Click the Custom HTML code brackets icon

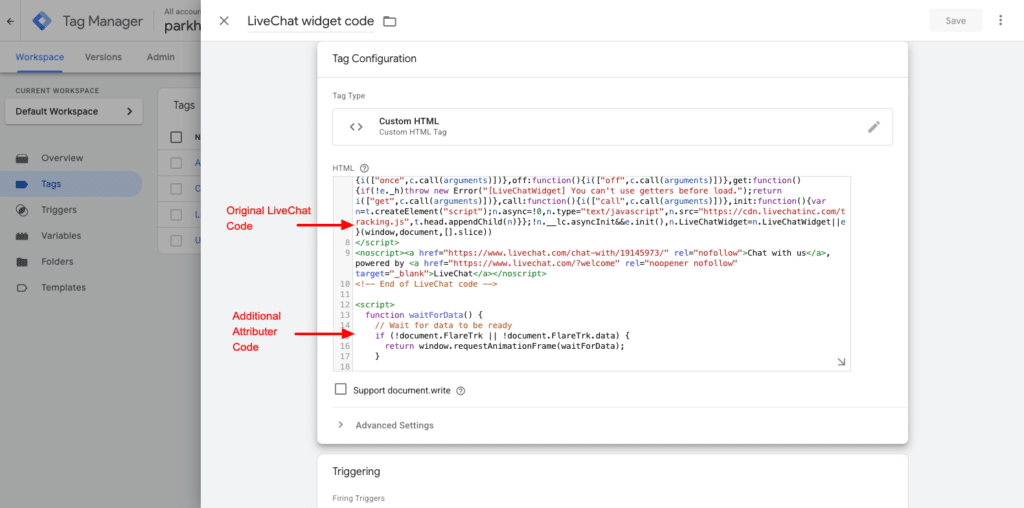pos(356,127)
